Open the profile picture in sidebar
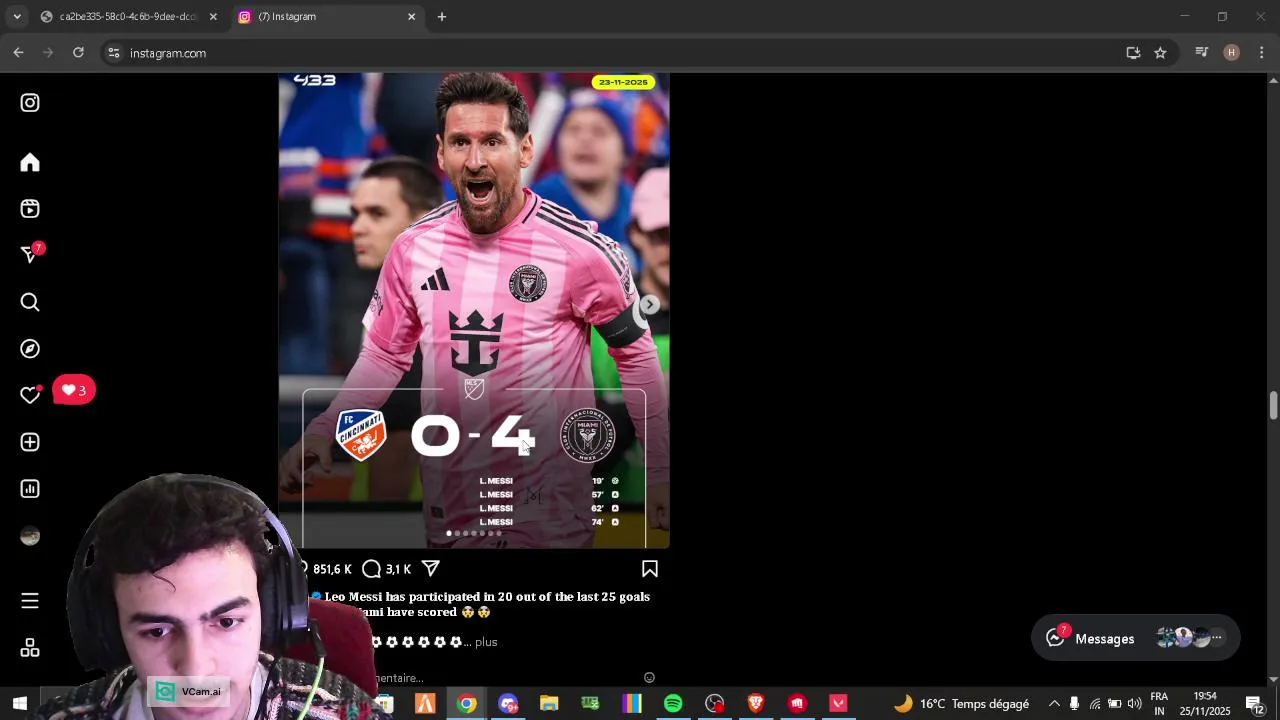1280x720 pixels. pyautogui.click(x=30, y=536)
